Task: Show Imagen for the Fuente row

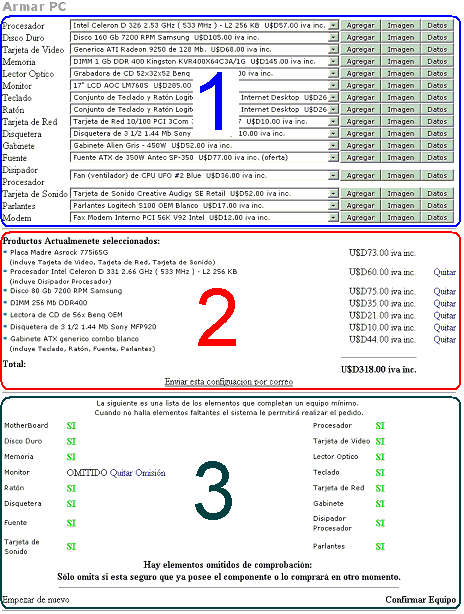Action: (401, 157)
